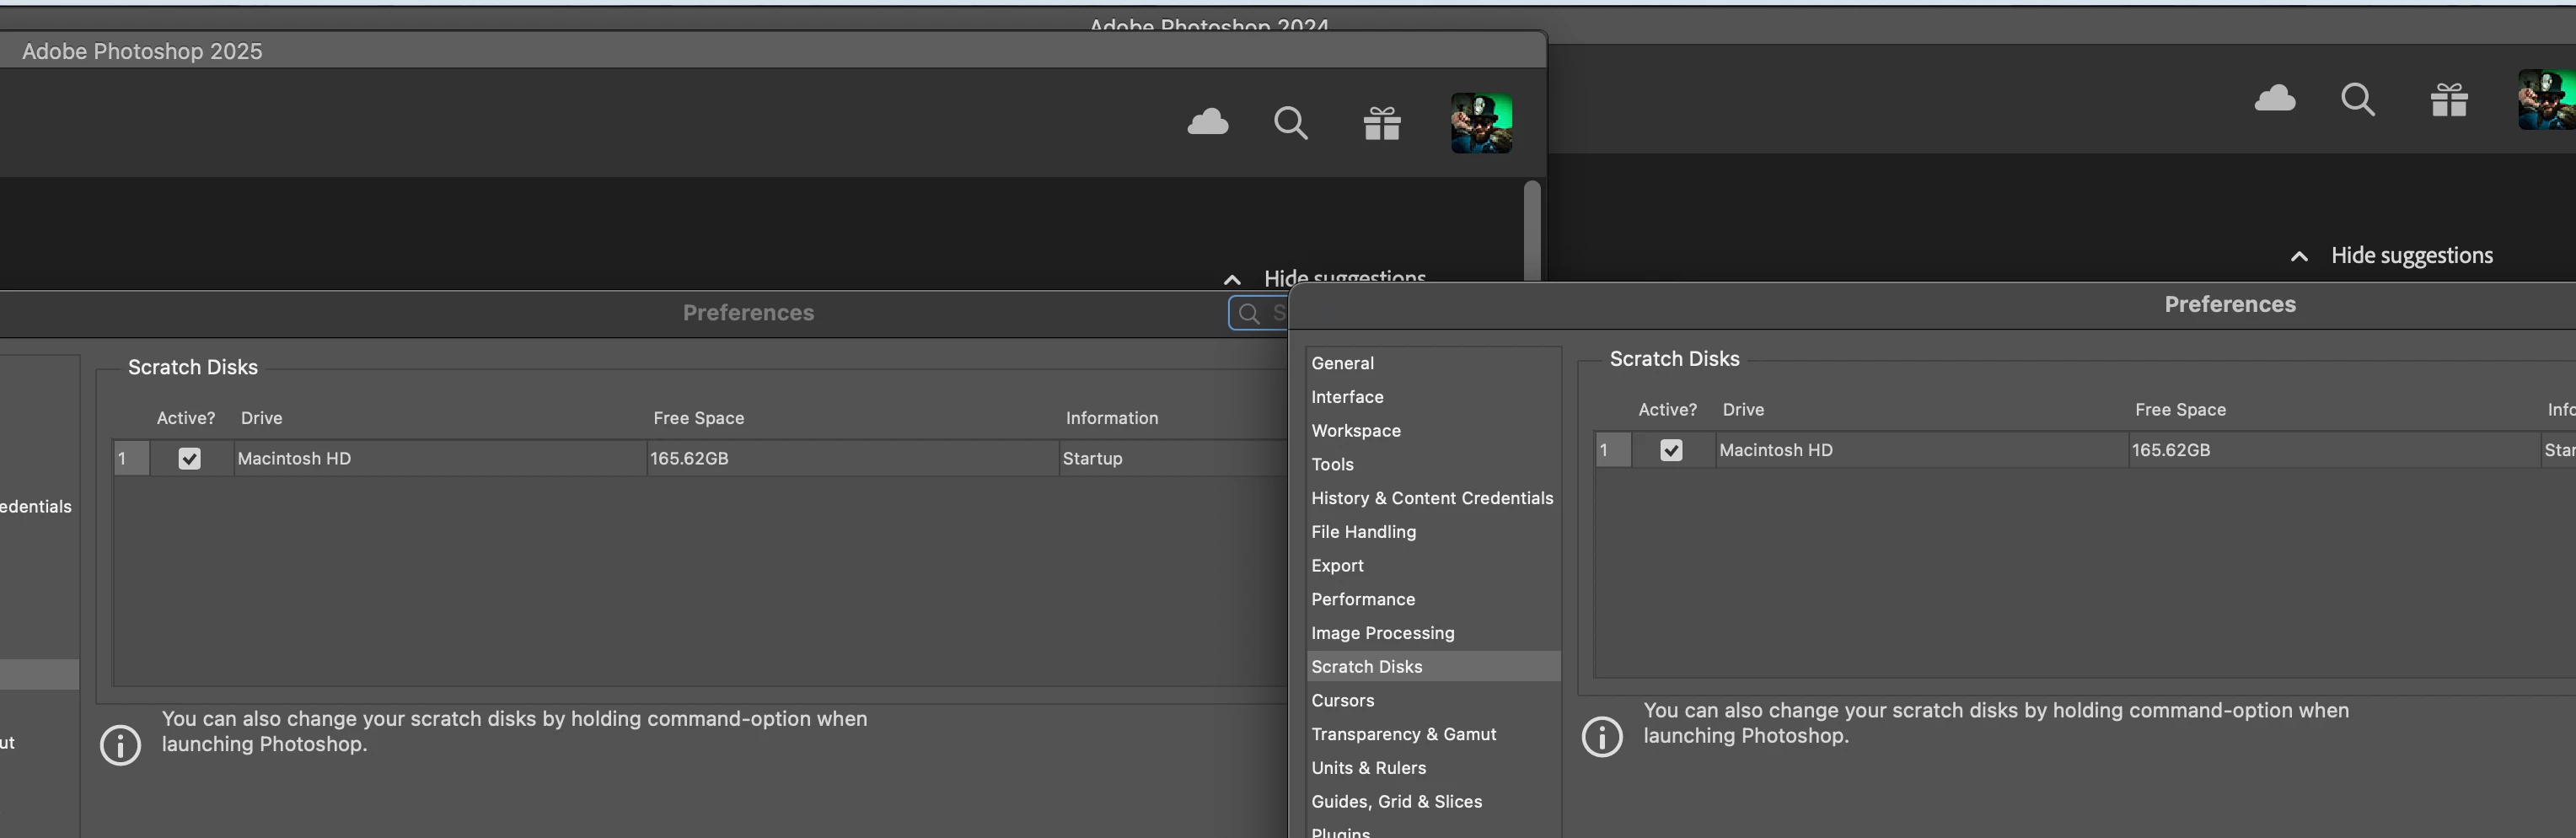Open profile avatar in Photoshop 2024 window
This screenshot has width=2576, height=838.
pos(2547,99)
